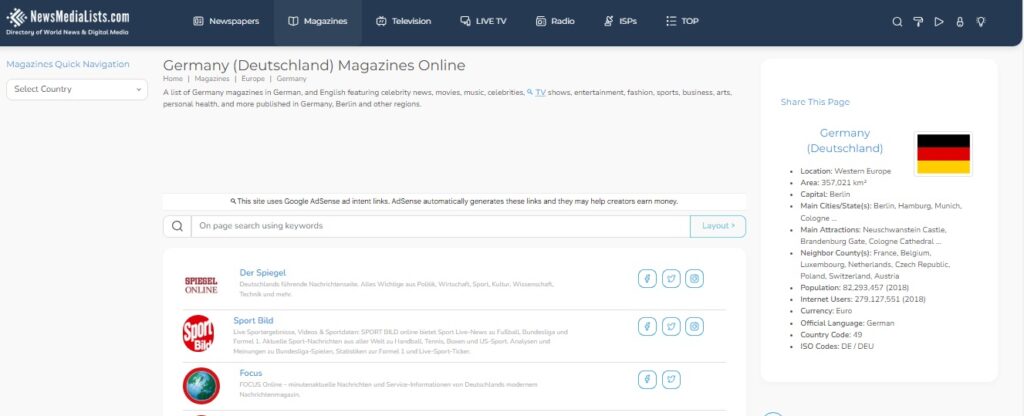Open Der Spiegel's Facebook icon
The image size is (1024, 416).
647,279
